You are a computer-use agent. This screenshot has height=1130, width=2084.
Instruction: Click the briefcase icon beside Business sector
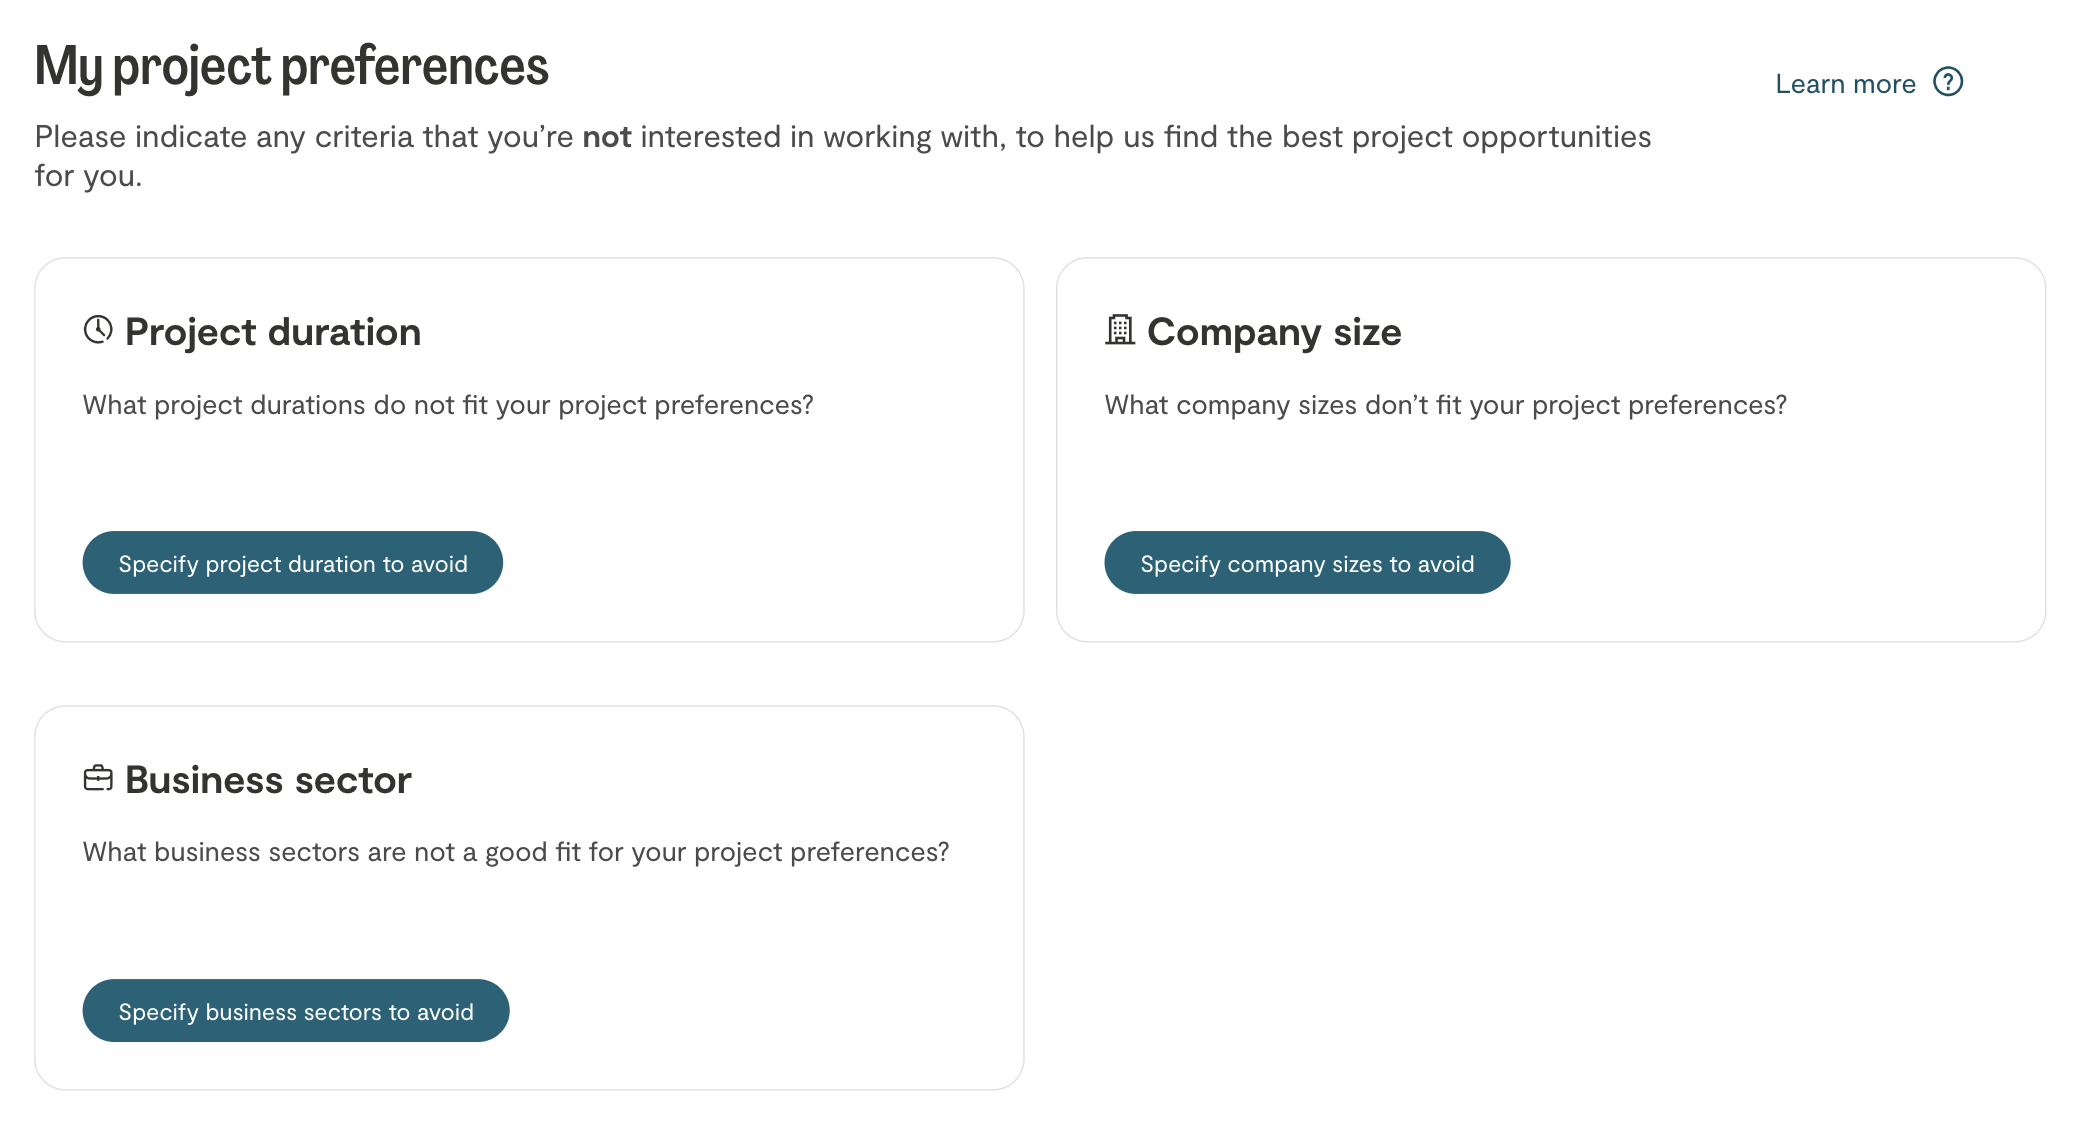(x=98, y=778)
